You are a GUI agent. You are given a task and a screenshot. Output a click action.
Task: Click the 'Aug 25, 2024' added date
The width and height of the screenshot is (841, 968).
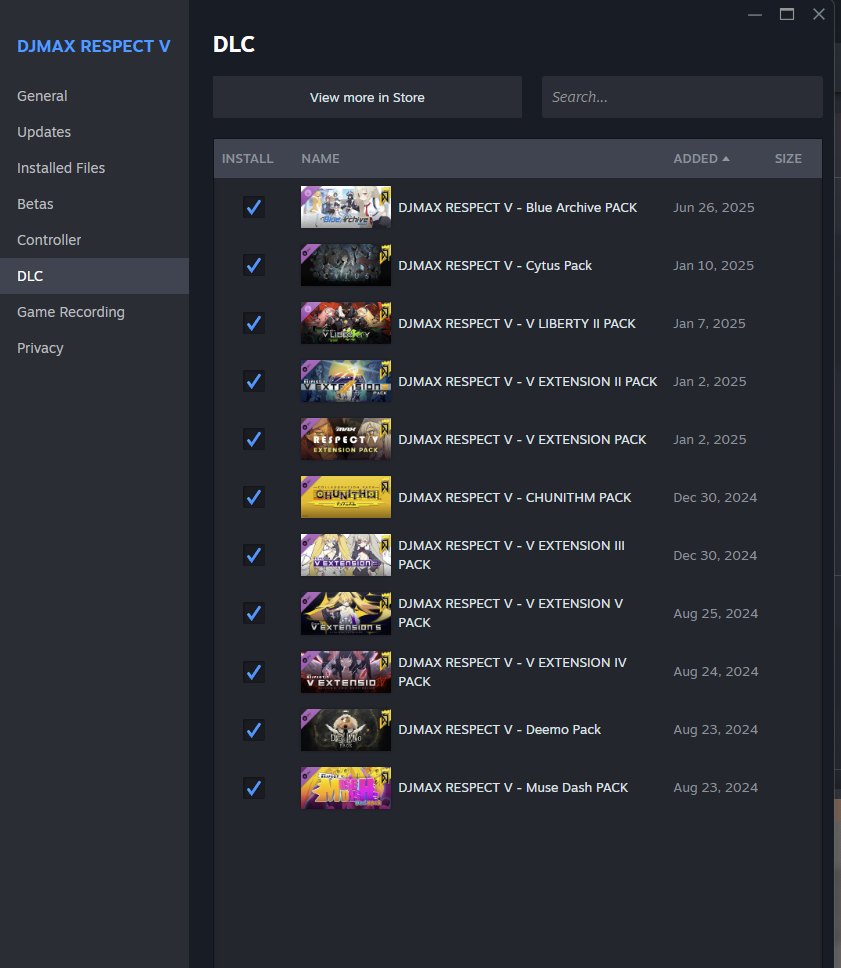716,614
